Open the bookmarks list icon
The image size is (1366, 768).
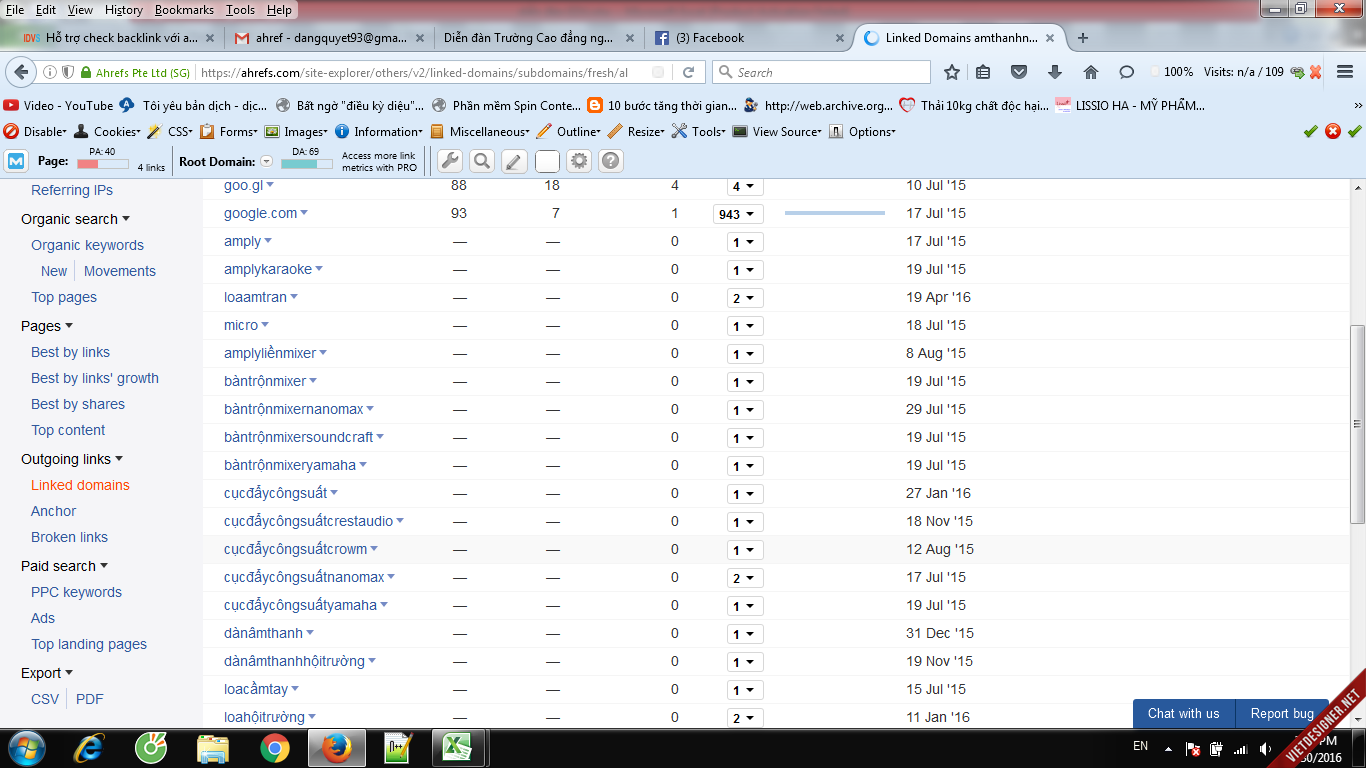click(x=983, y=72)
